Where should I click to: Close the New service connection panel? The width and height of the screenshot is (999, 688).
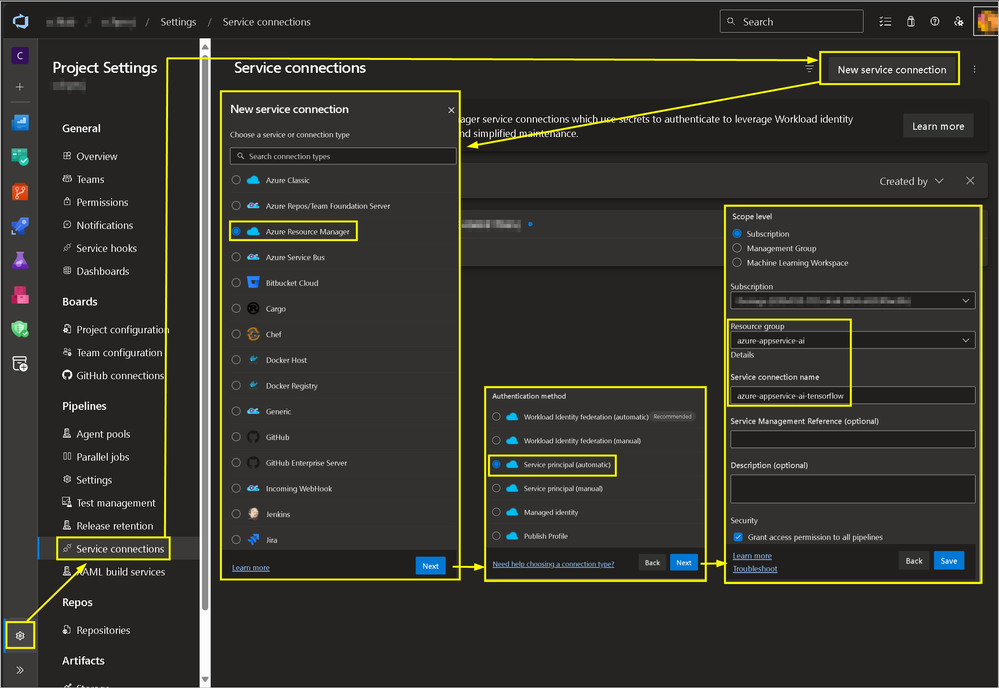451,110
